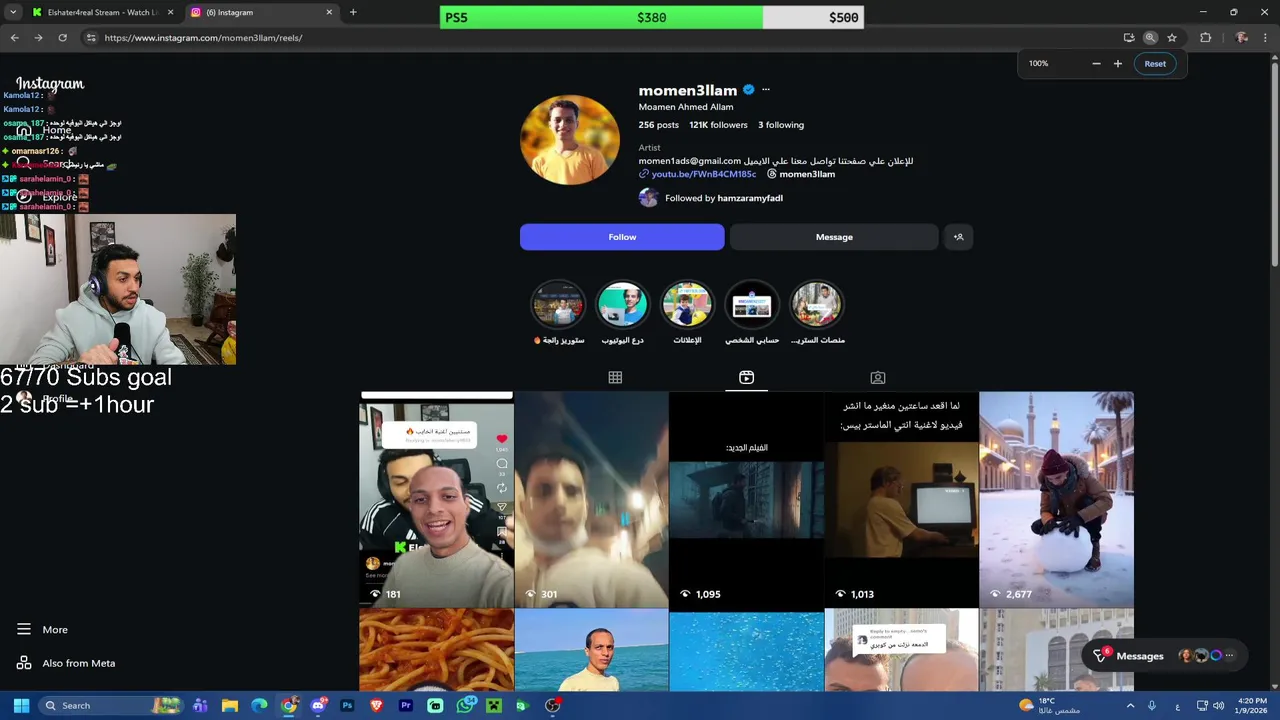
Task: Click the magnifier zoom icon in address bar
Action: pos(1150,38)
